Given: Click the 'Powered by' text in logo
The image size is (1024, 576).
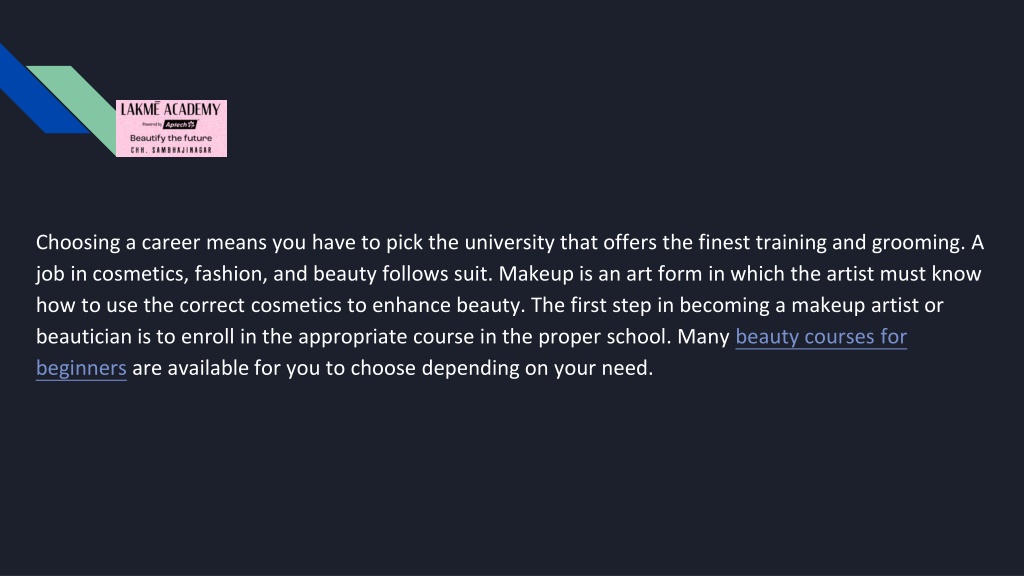Looking at the screenshot, I should (152, 124).
